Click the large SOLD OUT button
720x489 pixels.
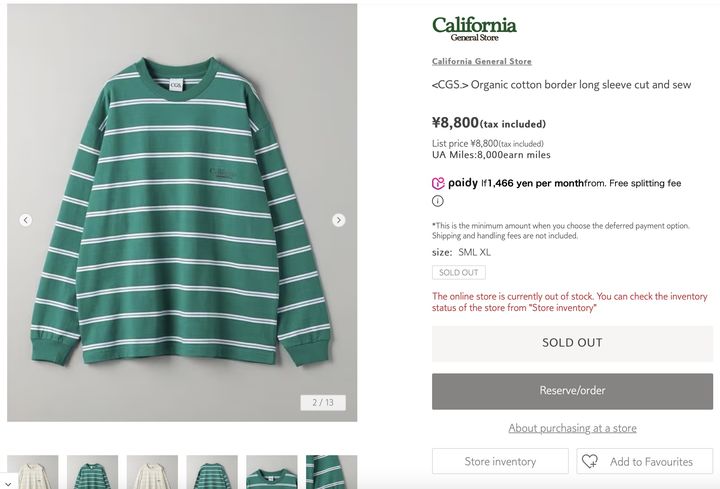tap(572, 343)
